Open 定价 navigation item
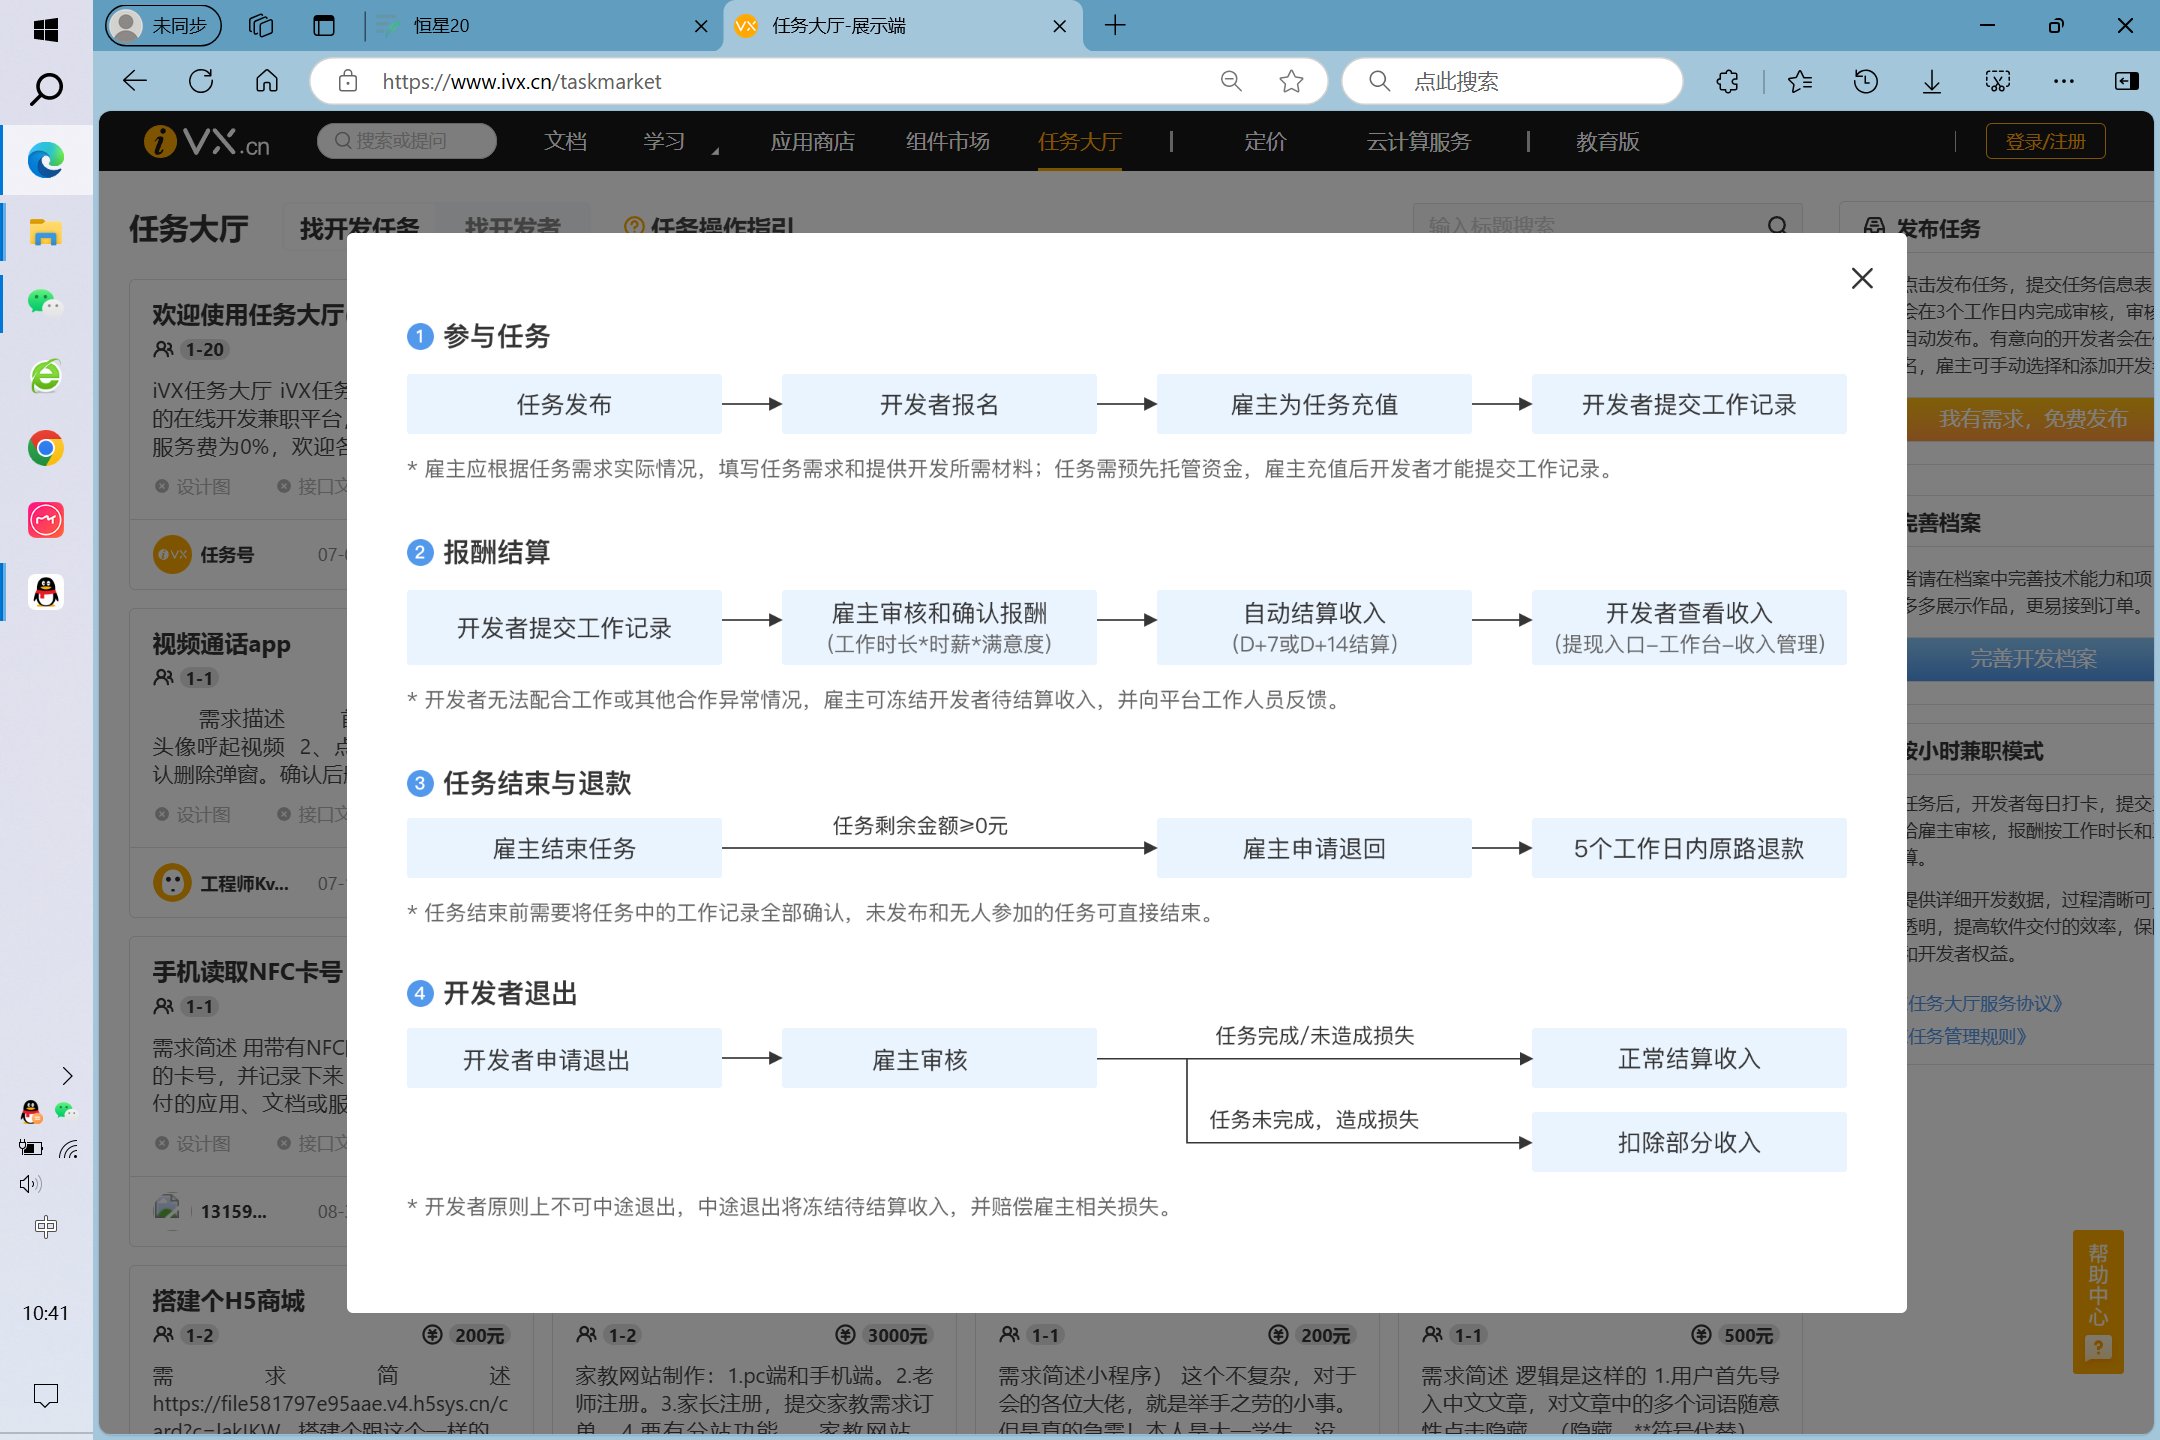Image resolution: width=2160 pixels, height=1440 pixels. coord(1265,141)
